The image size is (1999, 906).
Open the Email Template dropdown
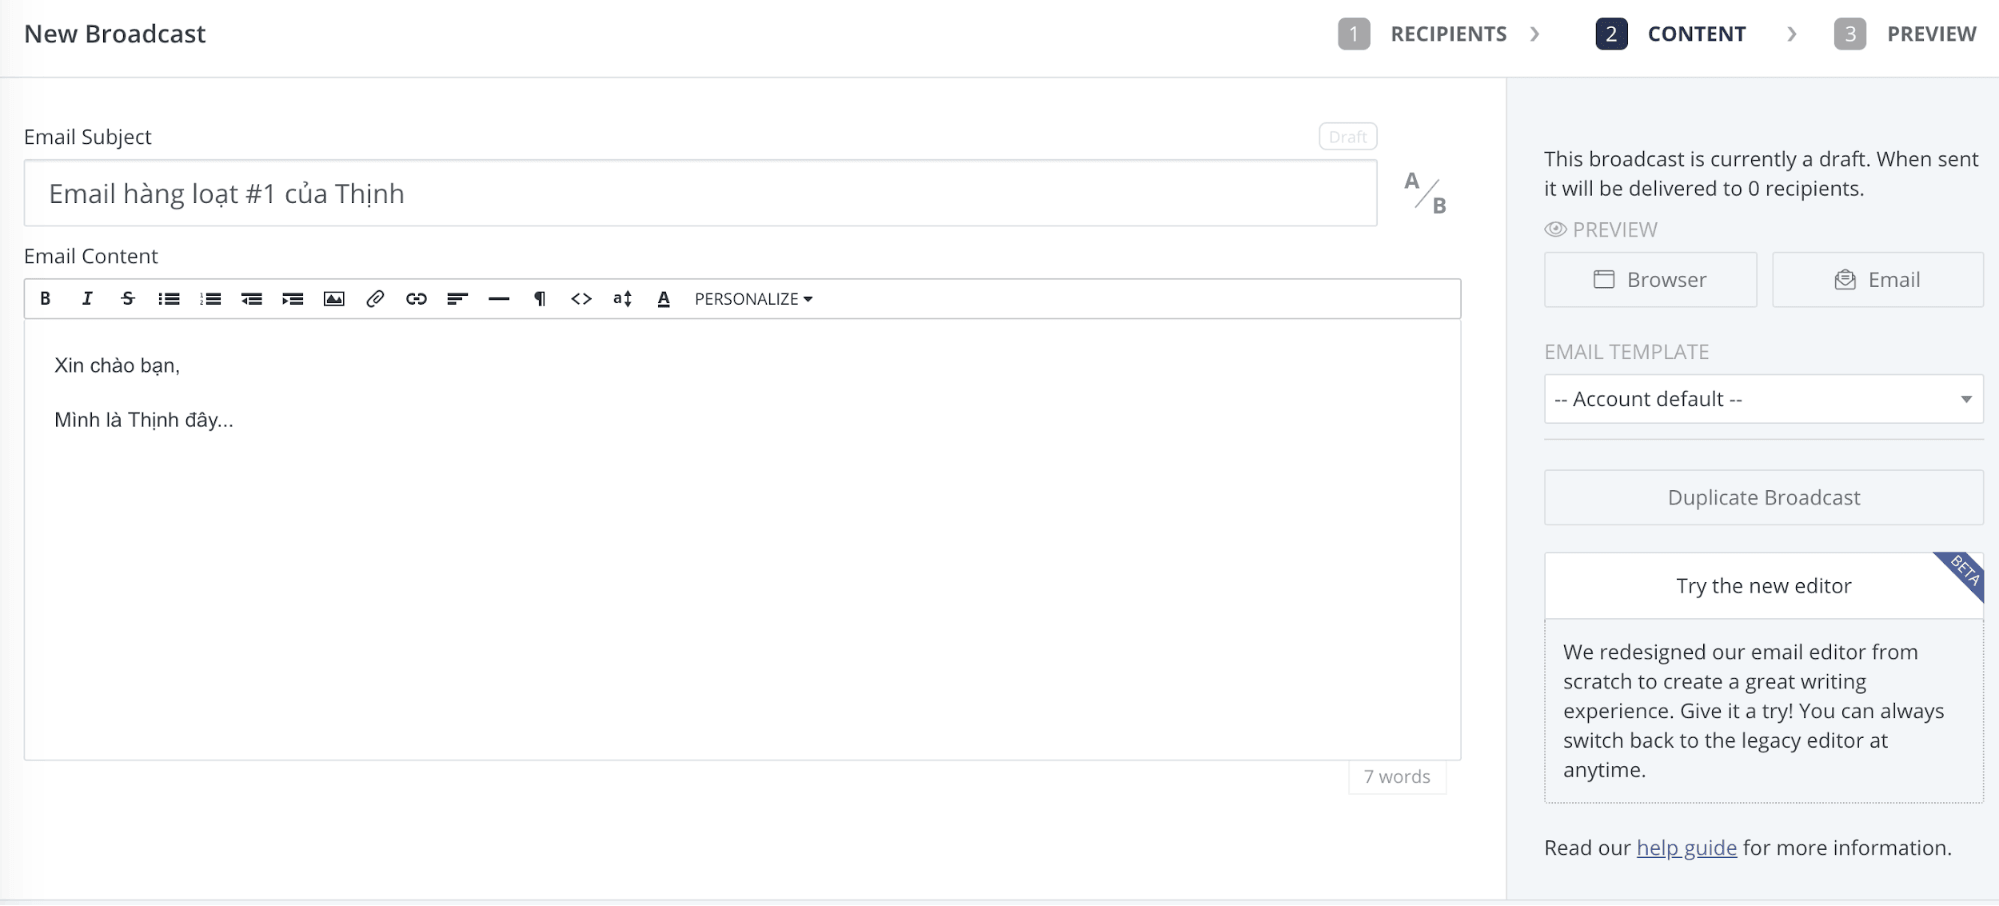point(1764,399)
